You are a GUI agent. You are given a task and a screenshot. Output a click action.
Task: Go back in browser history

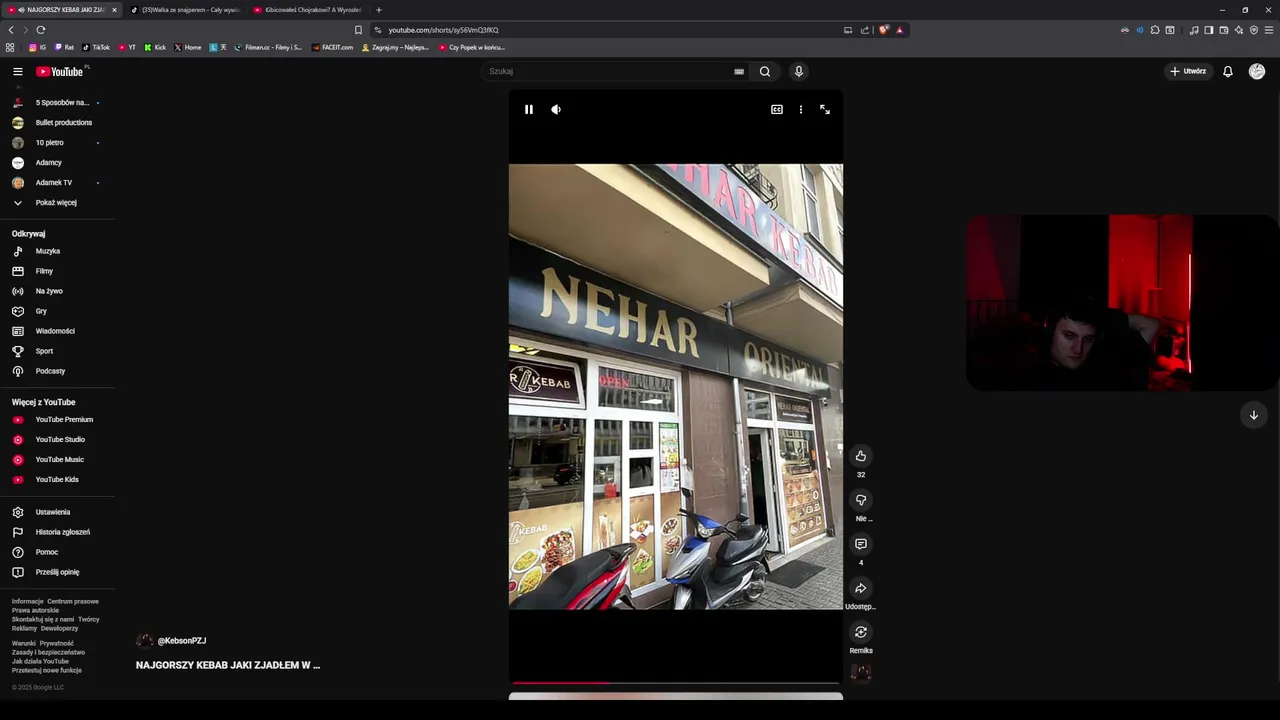11,30
